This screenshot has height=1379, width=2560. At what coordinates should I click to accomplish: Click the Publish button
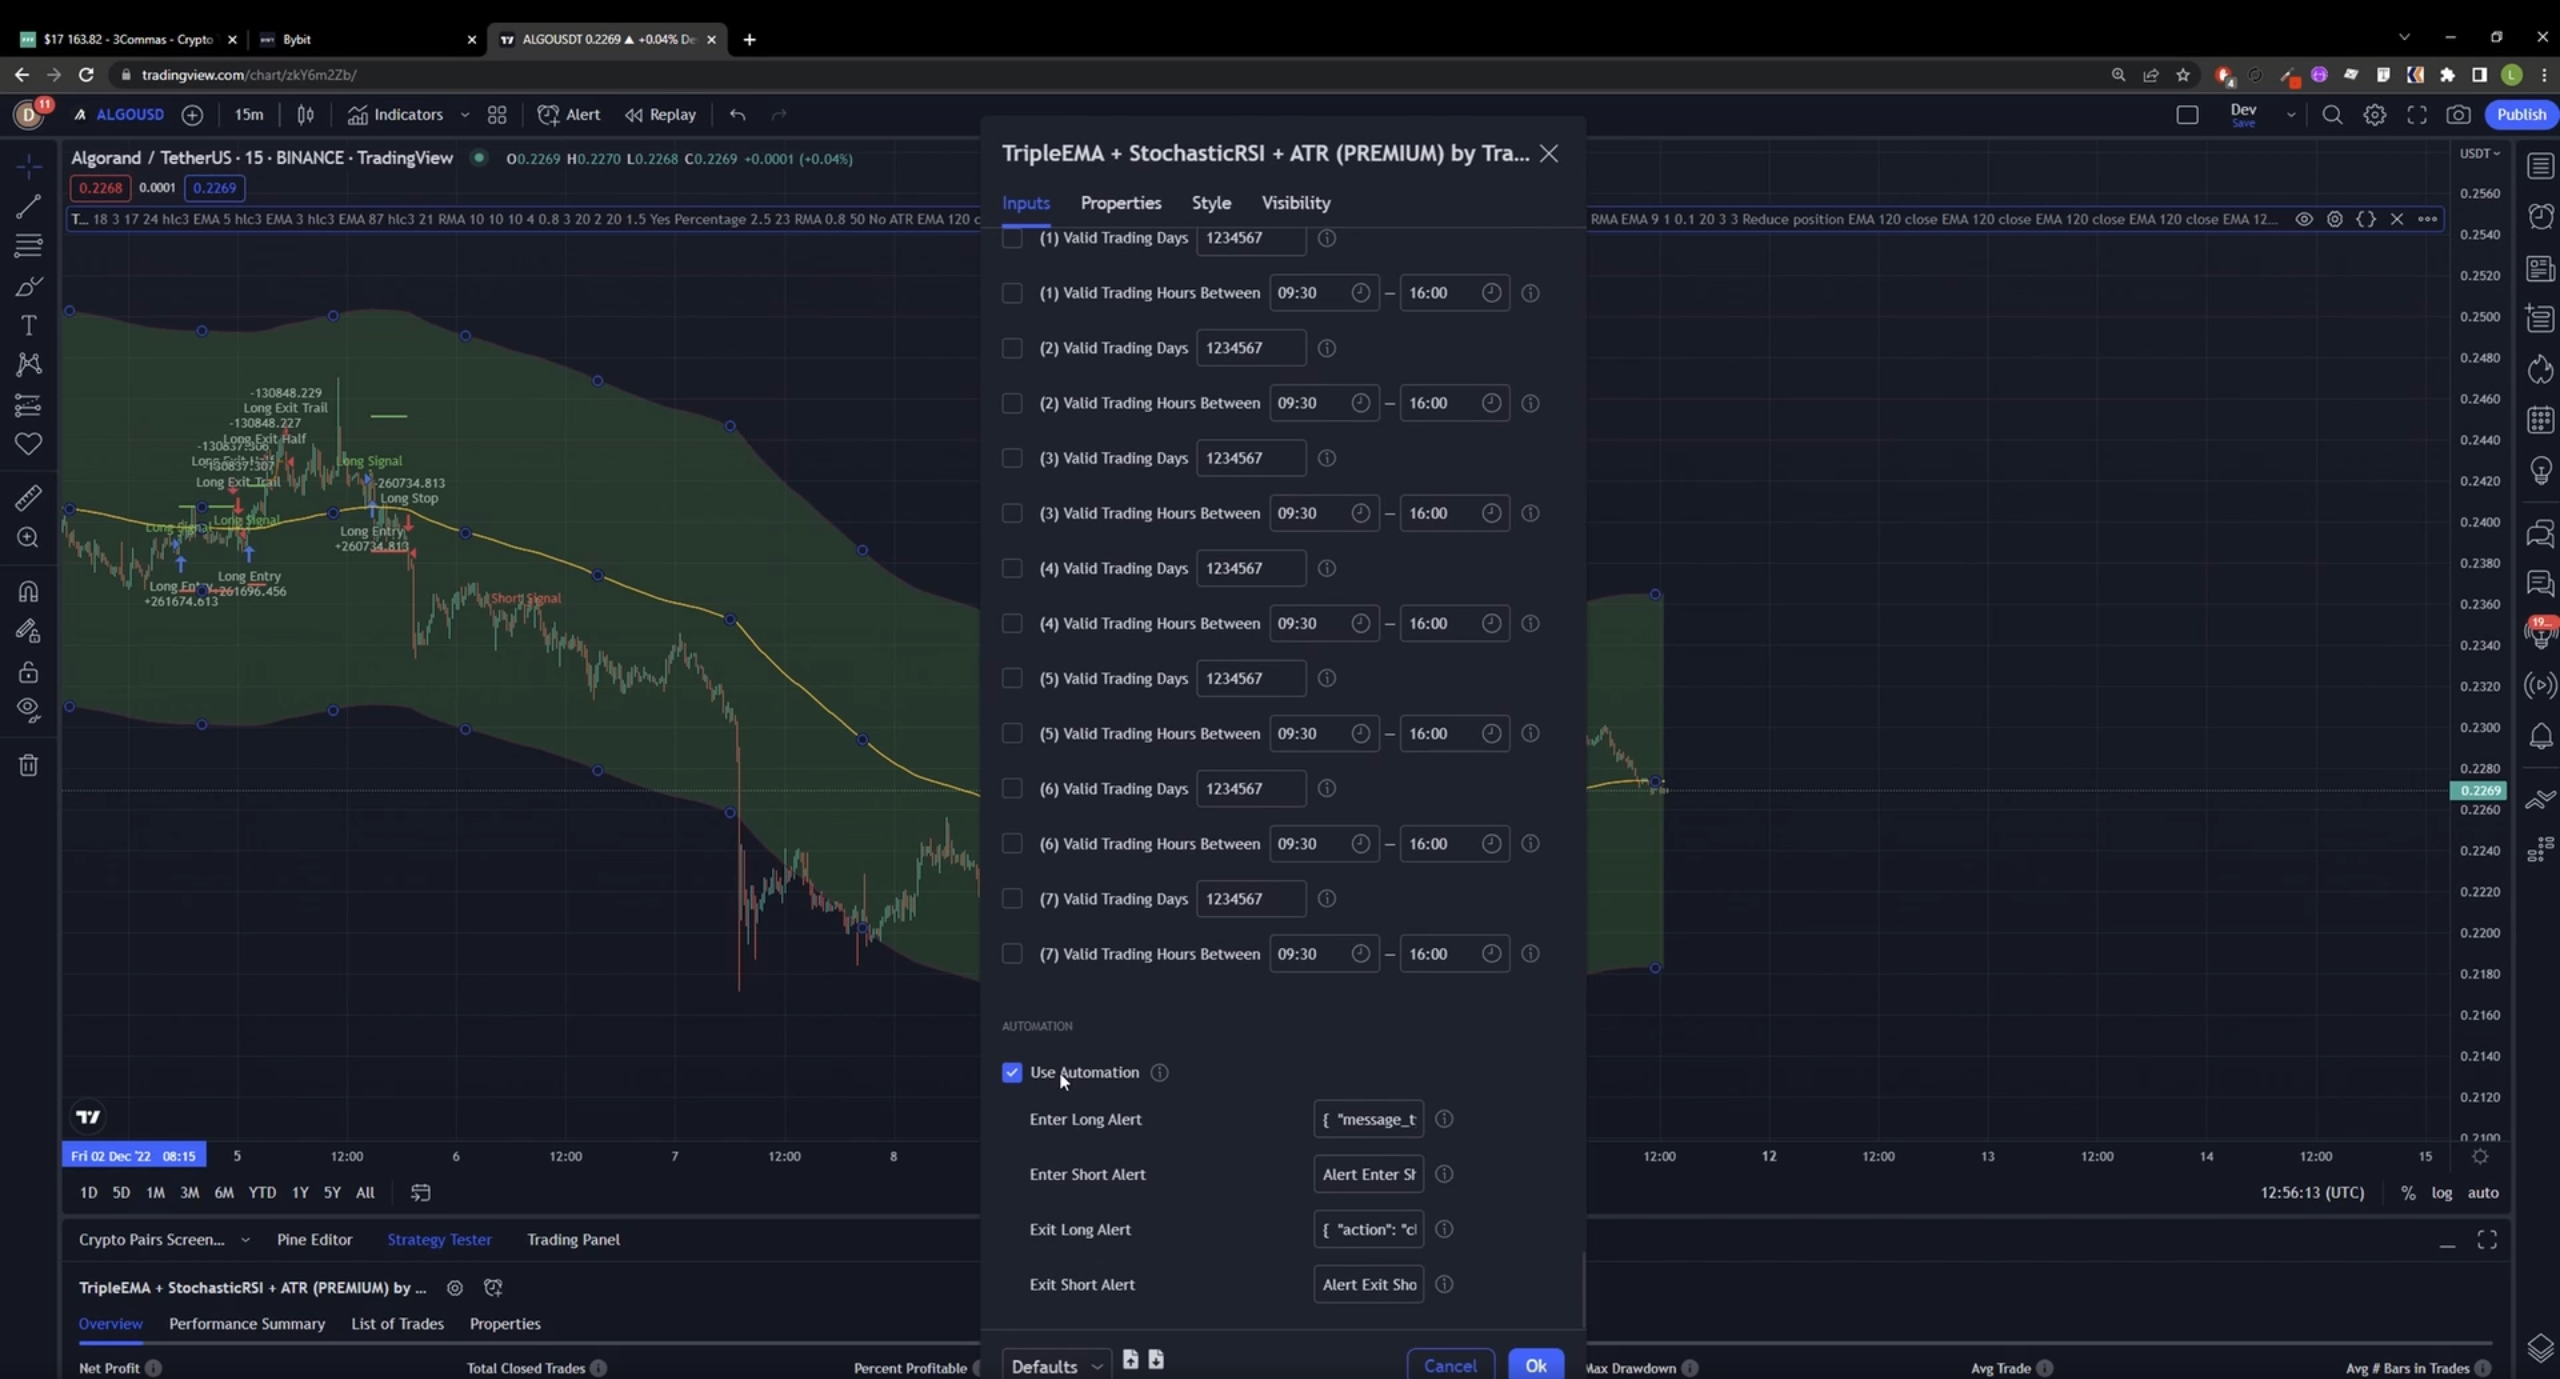[2520, 115]
